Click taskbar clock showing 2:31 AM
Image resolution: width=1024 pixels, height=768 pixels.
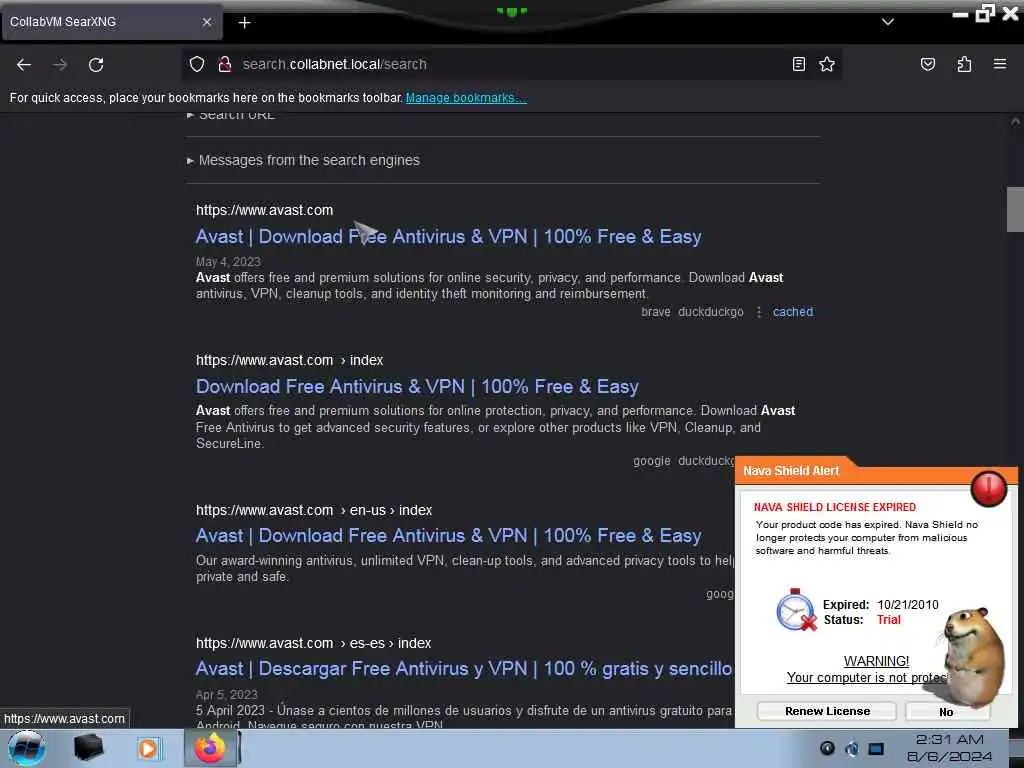(950, 748)
